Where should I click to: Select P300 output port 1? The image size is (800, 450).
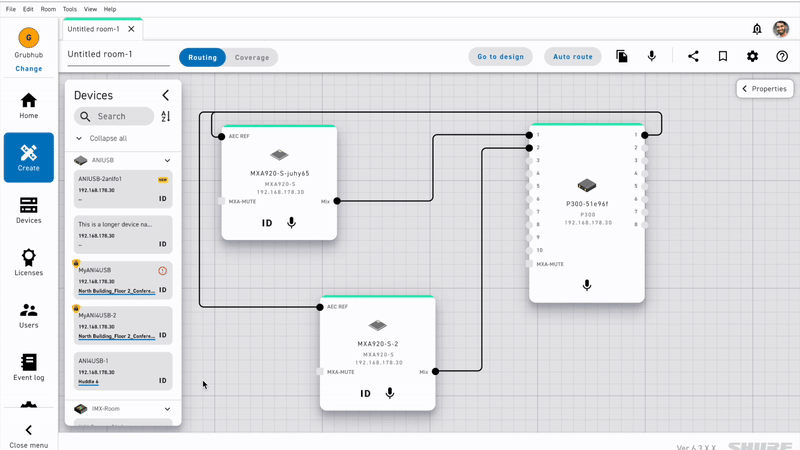645,135
